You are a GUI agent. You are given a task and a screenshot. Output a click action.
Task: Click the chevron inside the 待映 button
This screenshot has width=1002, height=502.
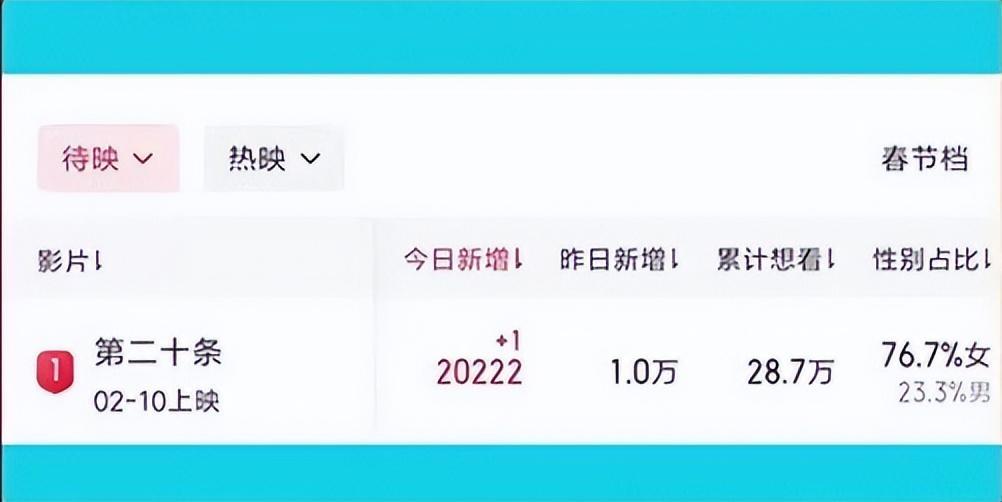pos(142,159)
